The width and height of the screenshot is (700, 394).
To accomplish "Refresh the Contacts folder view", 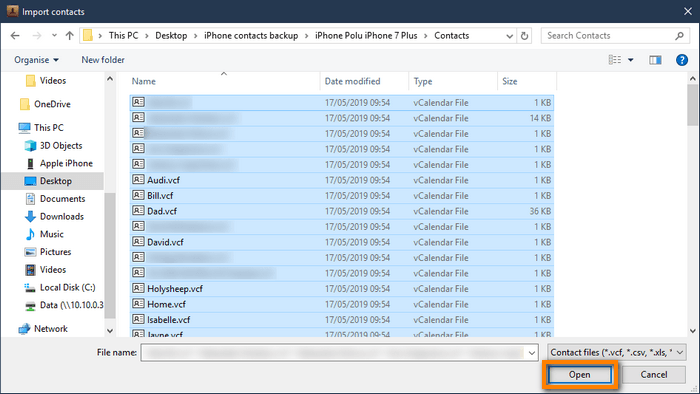I will 525,36.
